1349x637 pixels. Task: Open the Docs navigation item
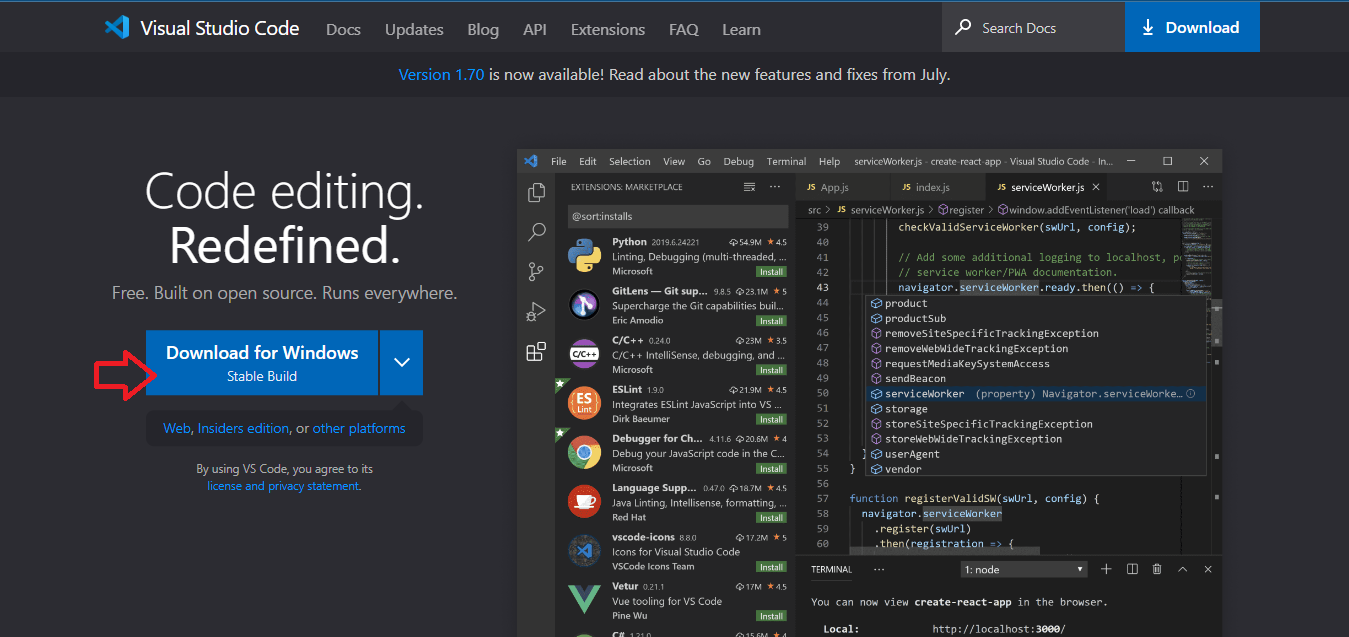pyautogui.click(x=343, y=29)
